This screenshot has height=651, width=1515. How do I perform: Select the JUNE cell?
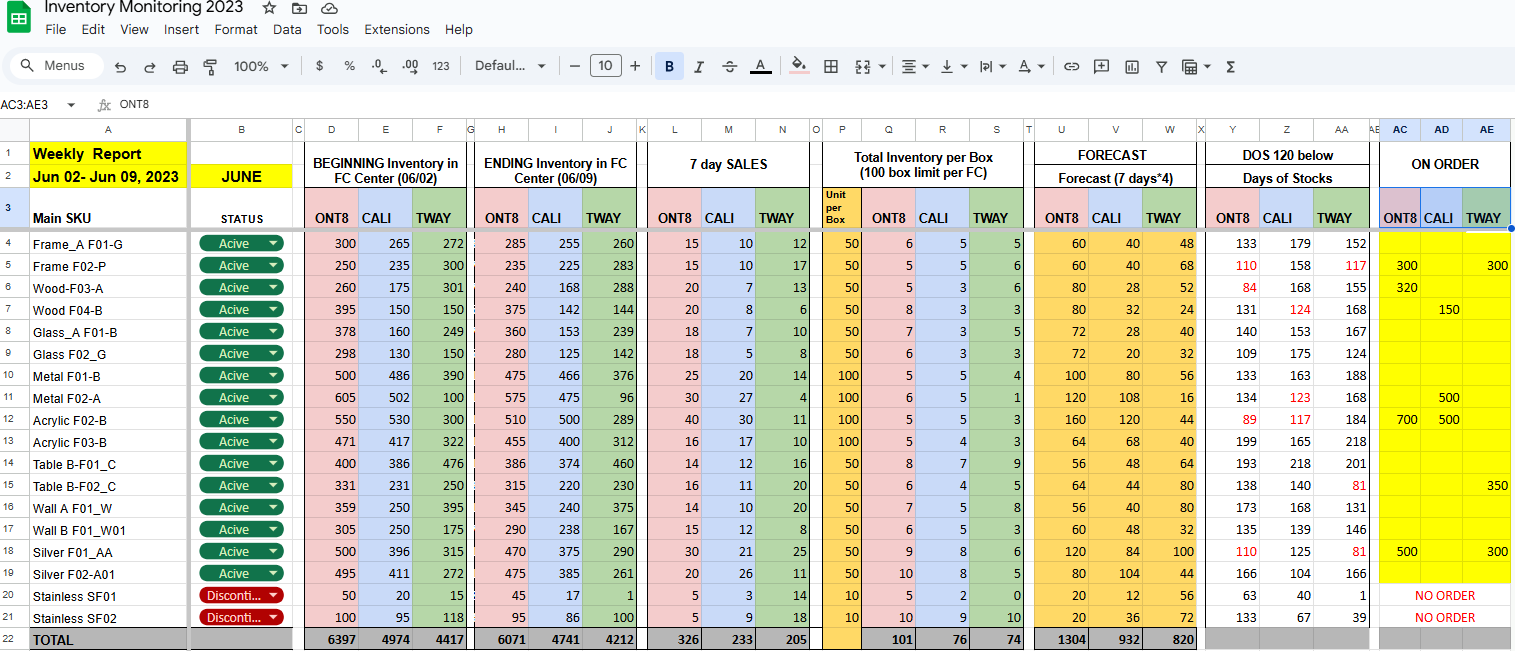(x=241, y=177)
